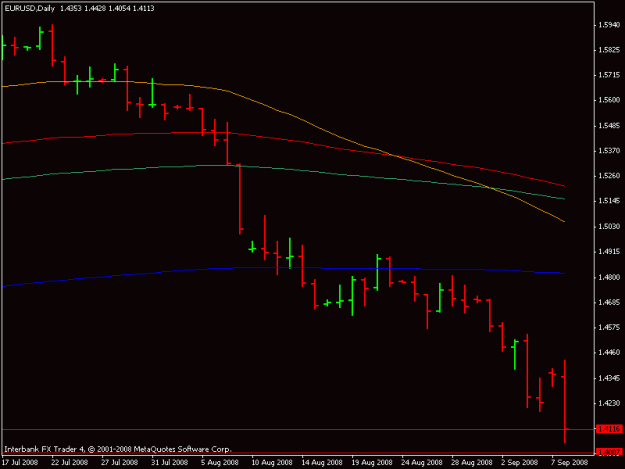Click the 1.4915 price axis label
The height and width of the screenshot is (469, 625).
(609, 251)
